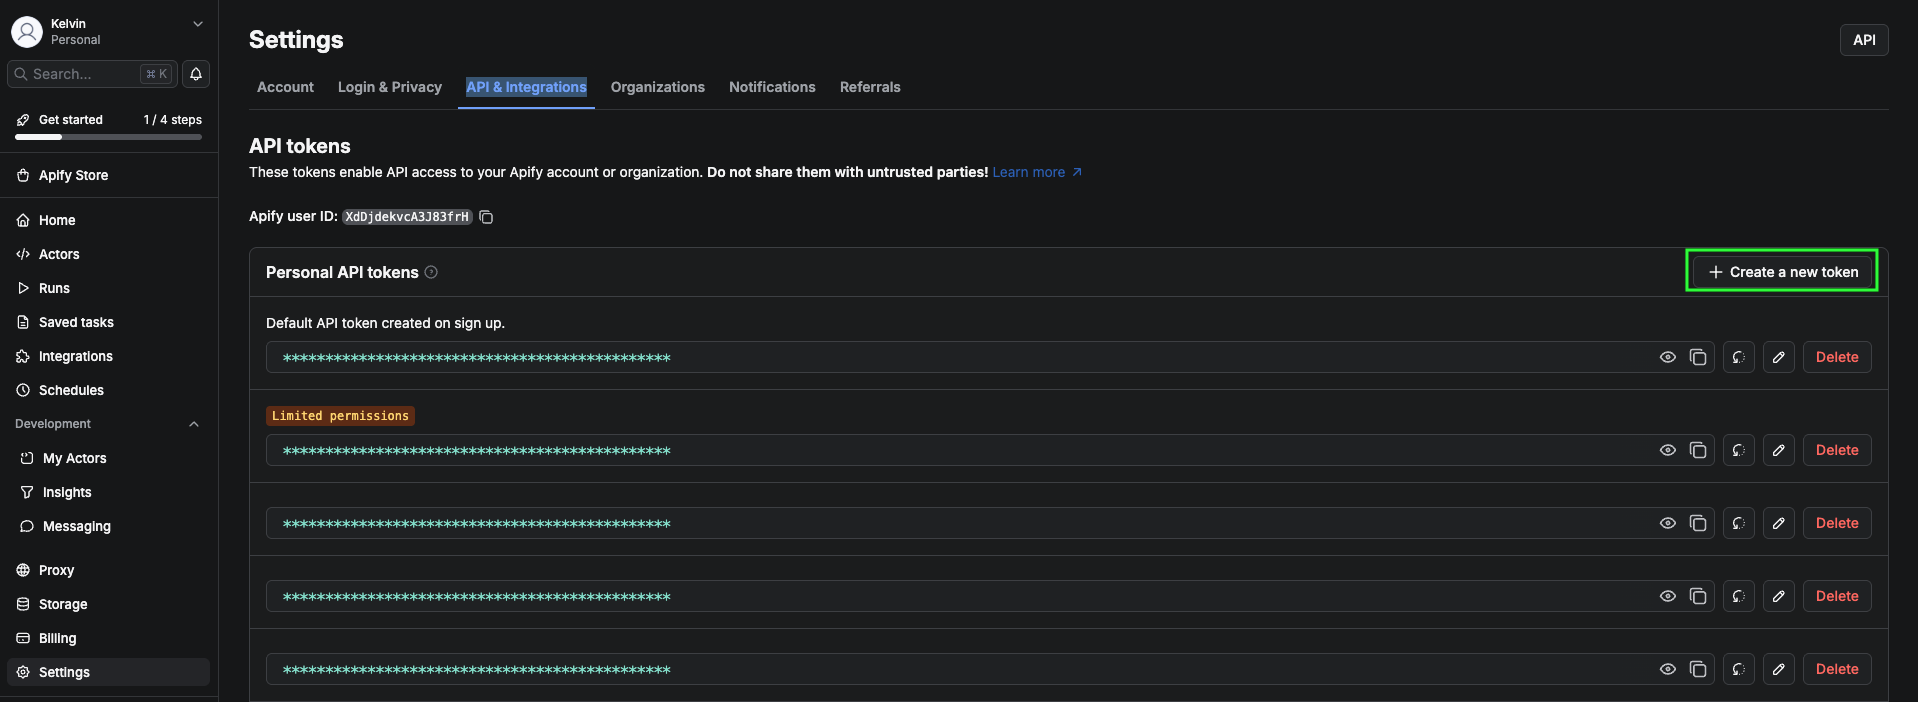Focus the sidebar Search field
This screenshot has height=702, width=1918.
click(92, 74)
